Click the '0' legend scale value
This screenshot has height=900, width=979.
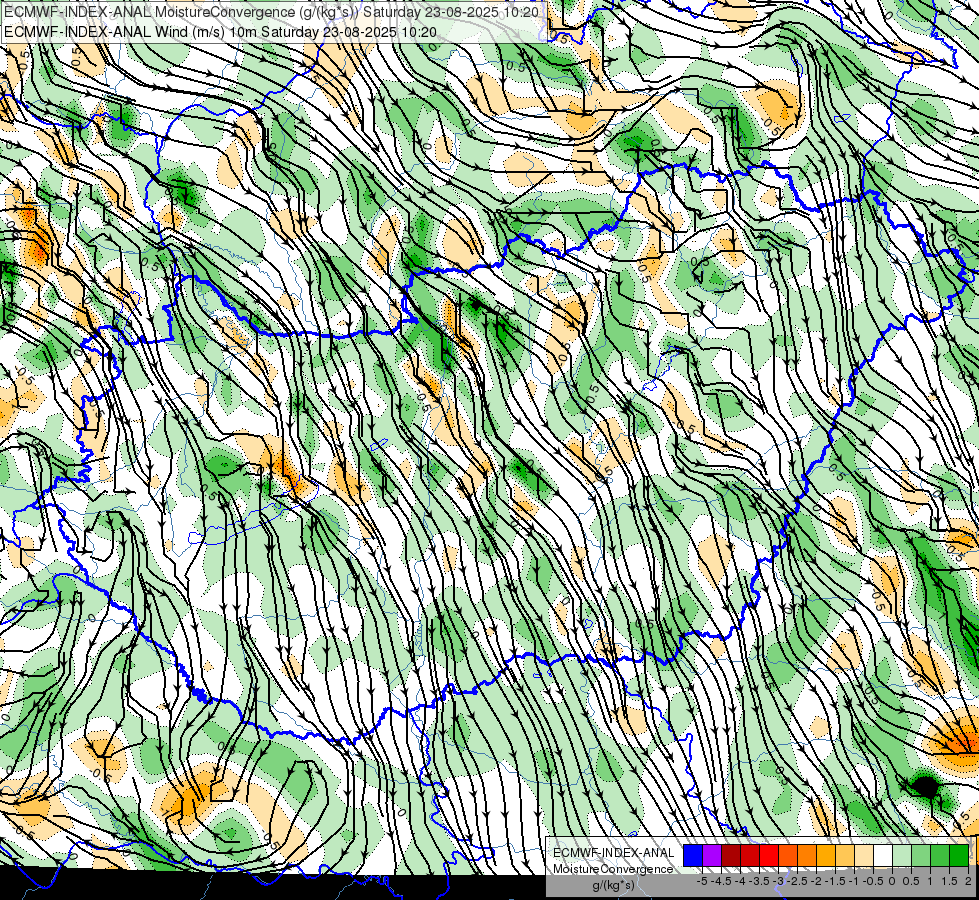coord(892,881)
